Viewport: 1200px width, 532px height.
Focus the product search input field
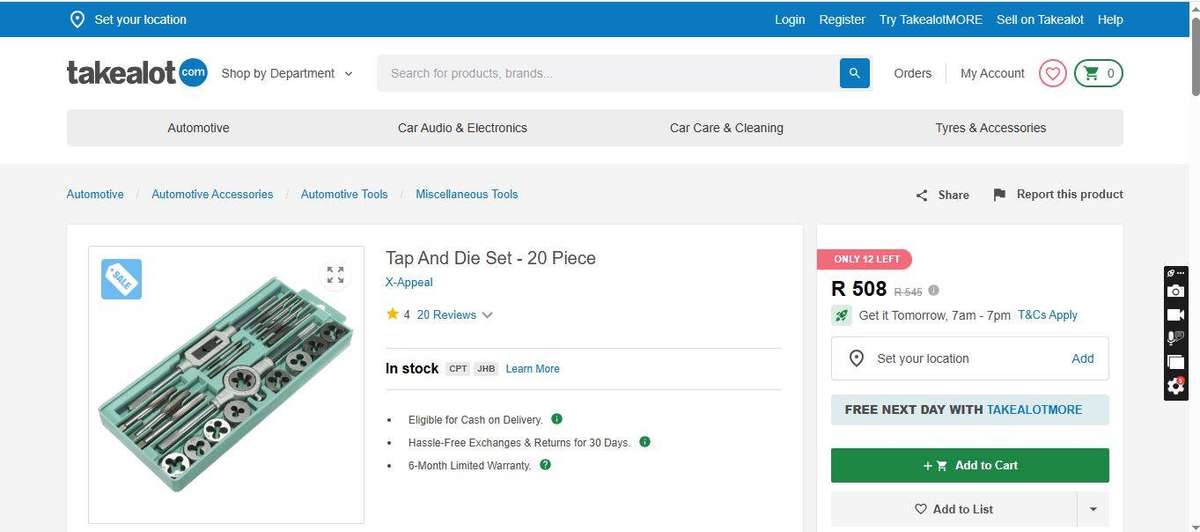(x=608, y=73)
